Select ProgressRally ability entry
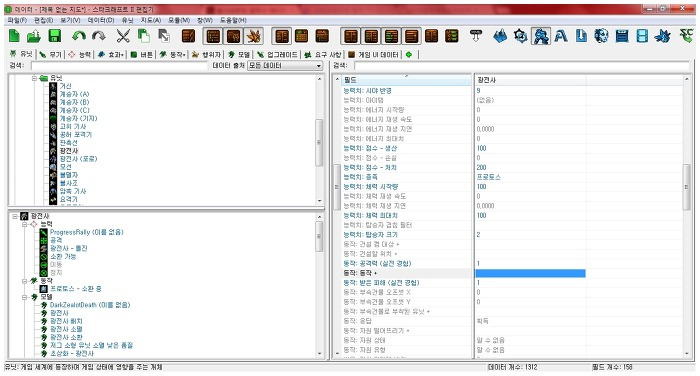This screenshot has width=700, height=376. 86,232
